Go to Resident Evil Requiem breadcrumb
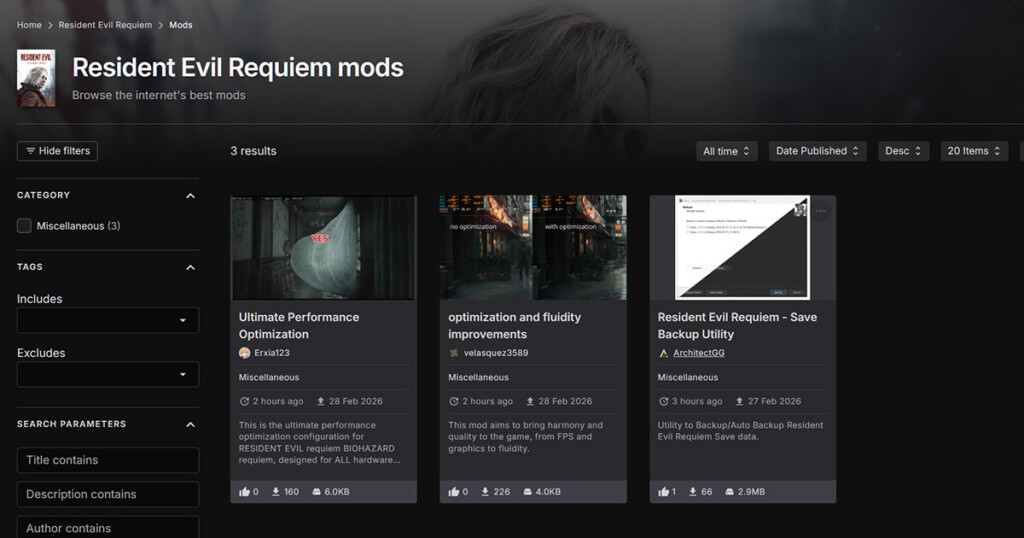Image resolution: width=1024 pixels, height=538 pixels. (105, 25)
